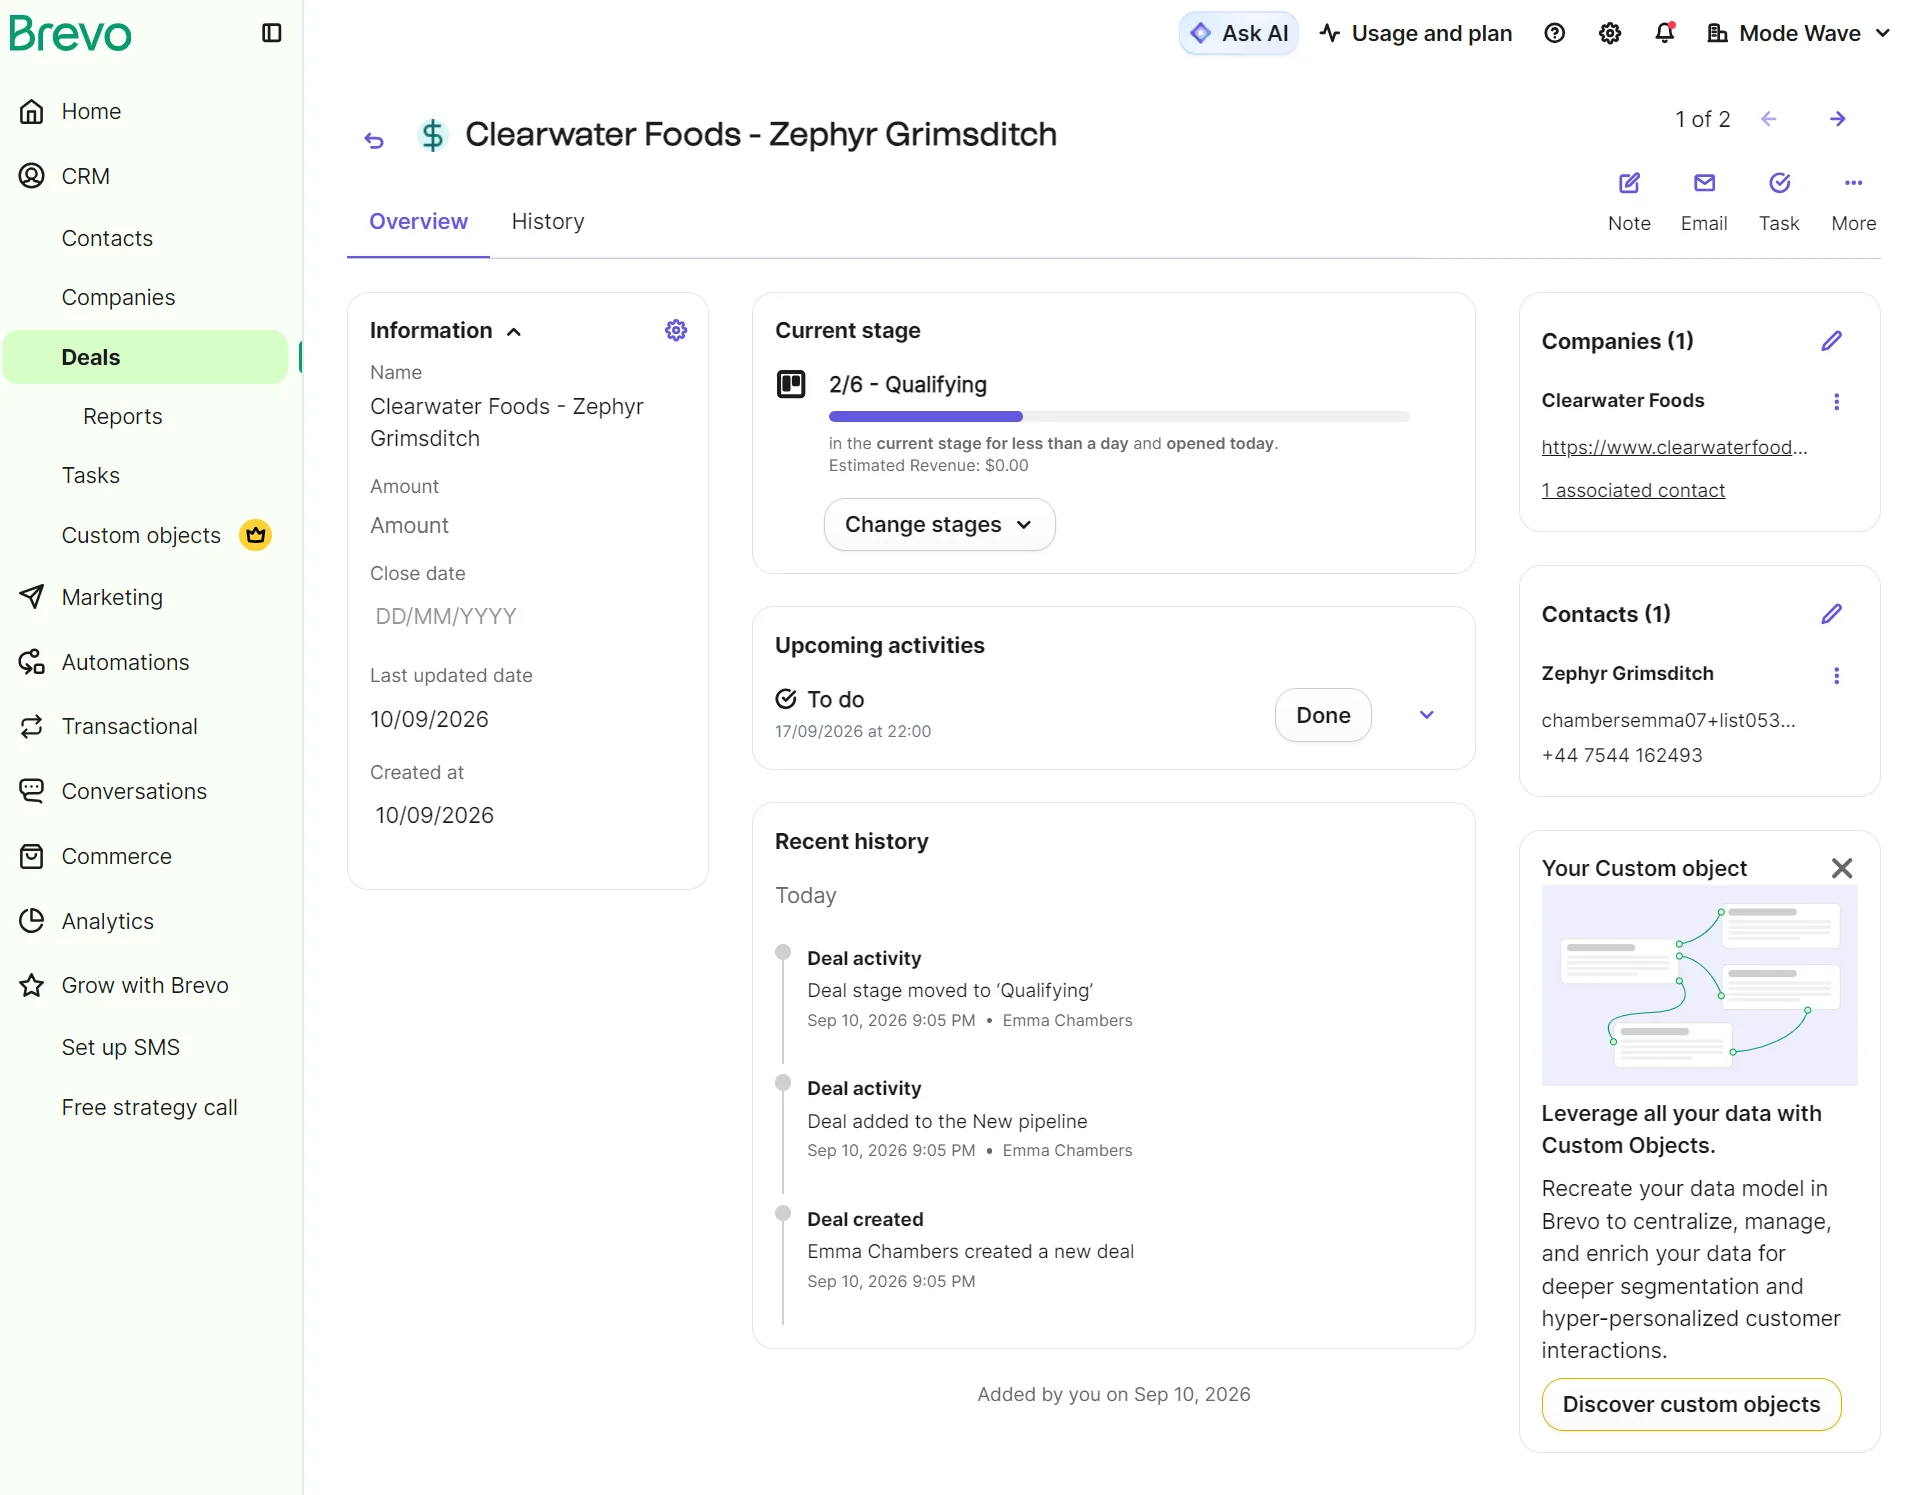Click the deal name value in Information

506,422
